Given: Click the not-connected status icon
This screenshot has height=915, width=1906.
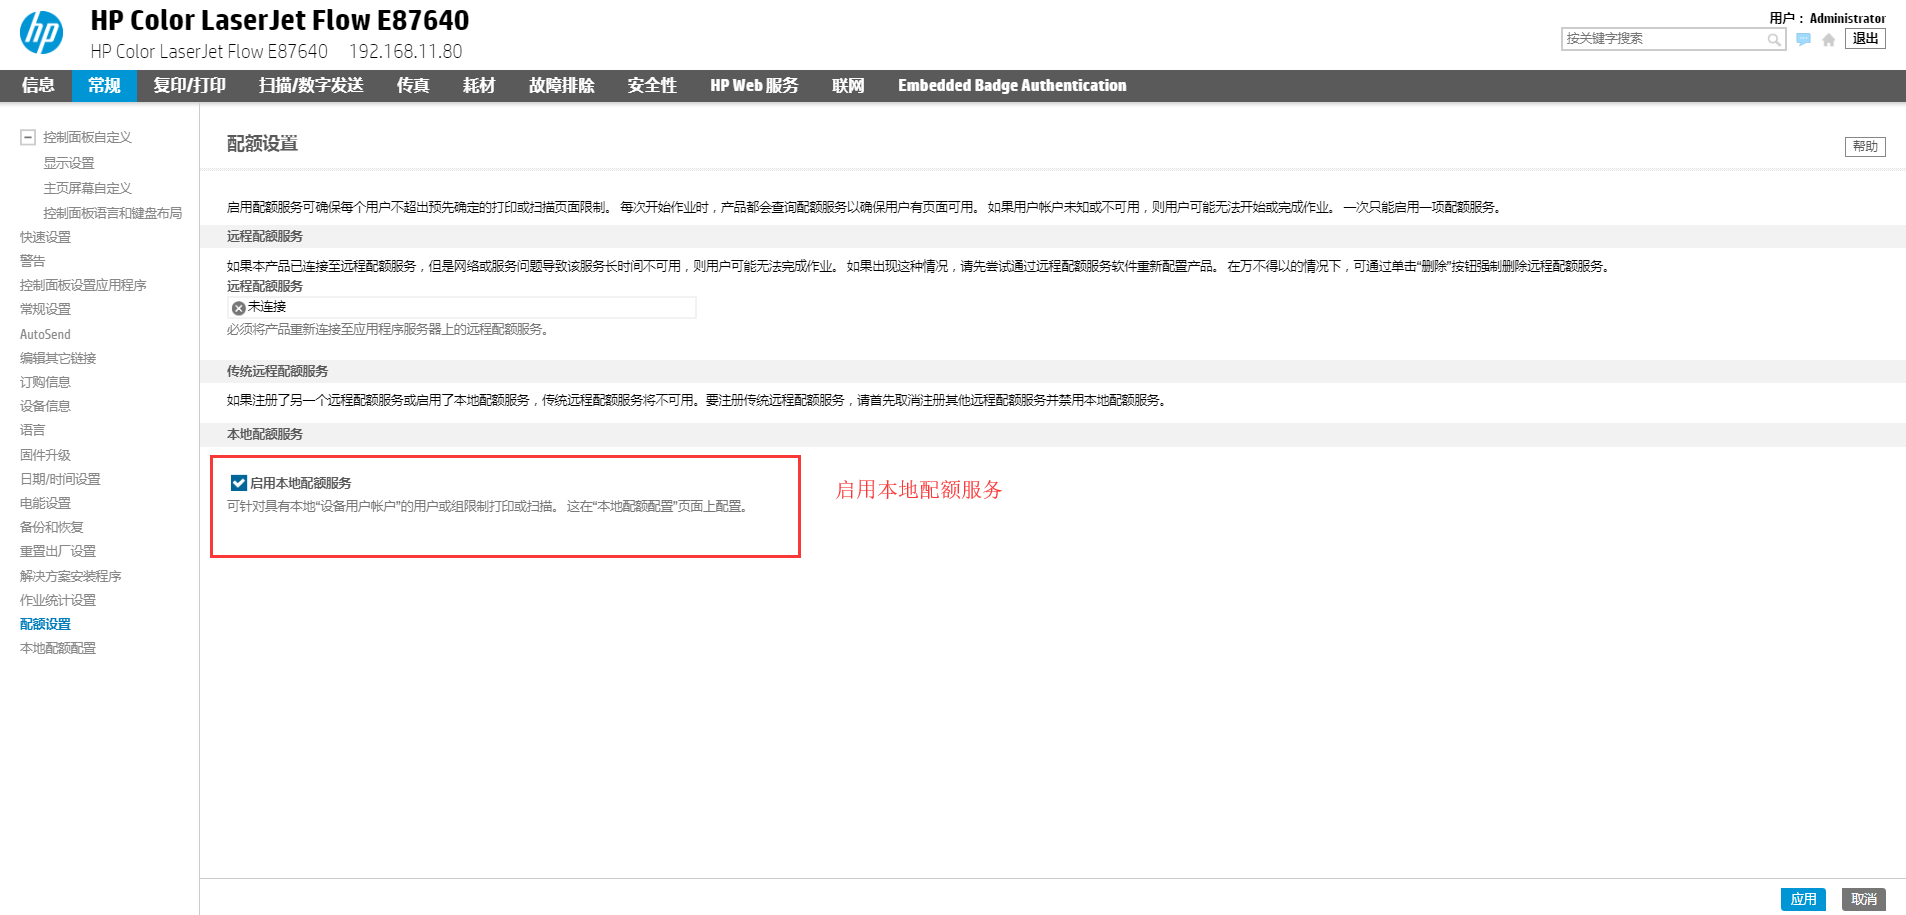Looking at the screenshot, I should click(x=238, y=308).
